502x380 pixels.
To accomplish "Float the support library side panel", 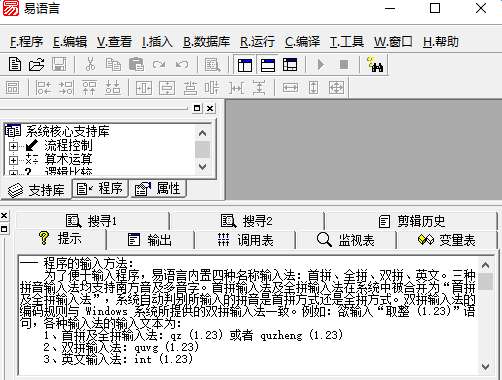I will (197, 108).
